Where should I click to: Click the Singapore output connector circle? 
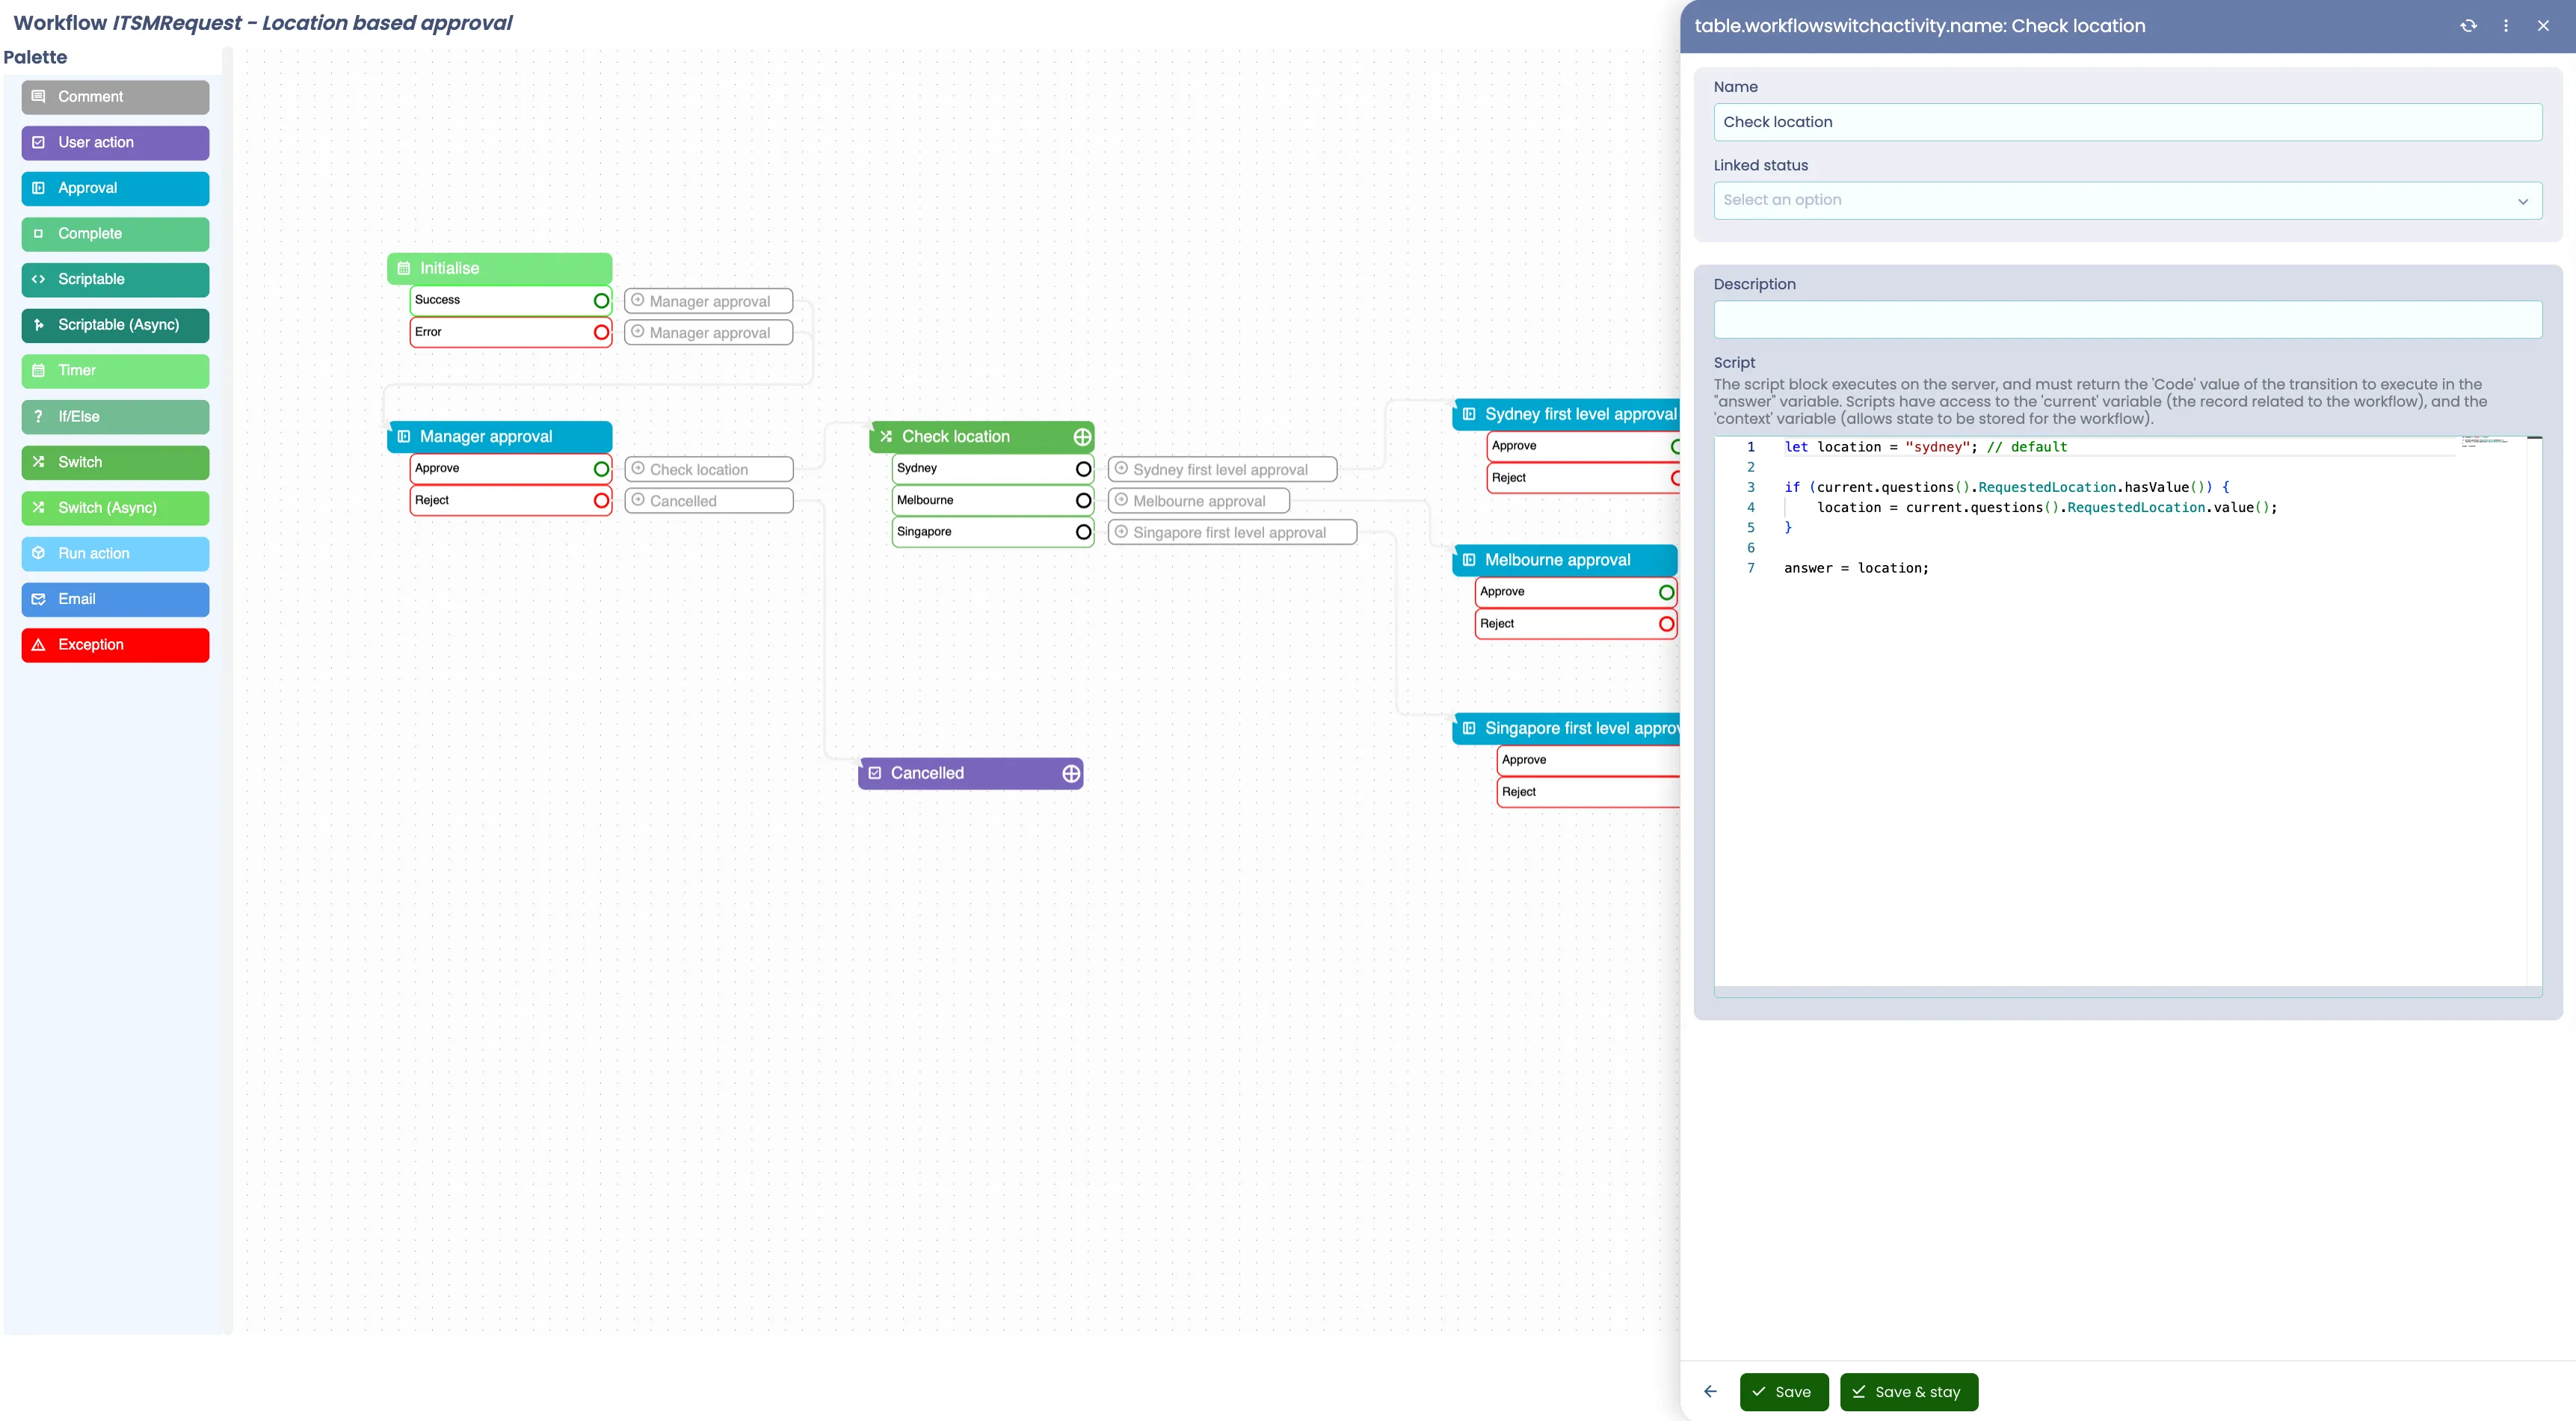tap(1083, 532)
